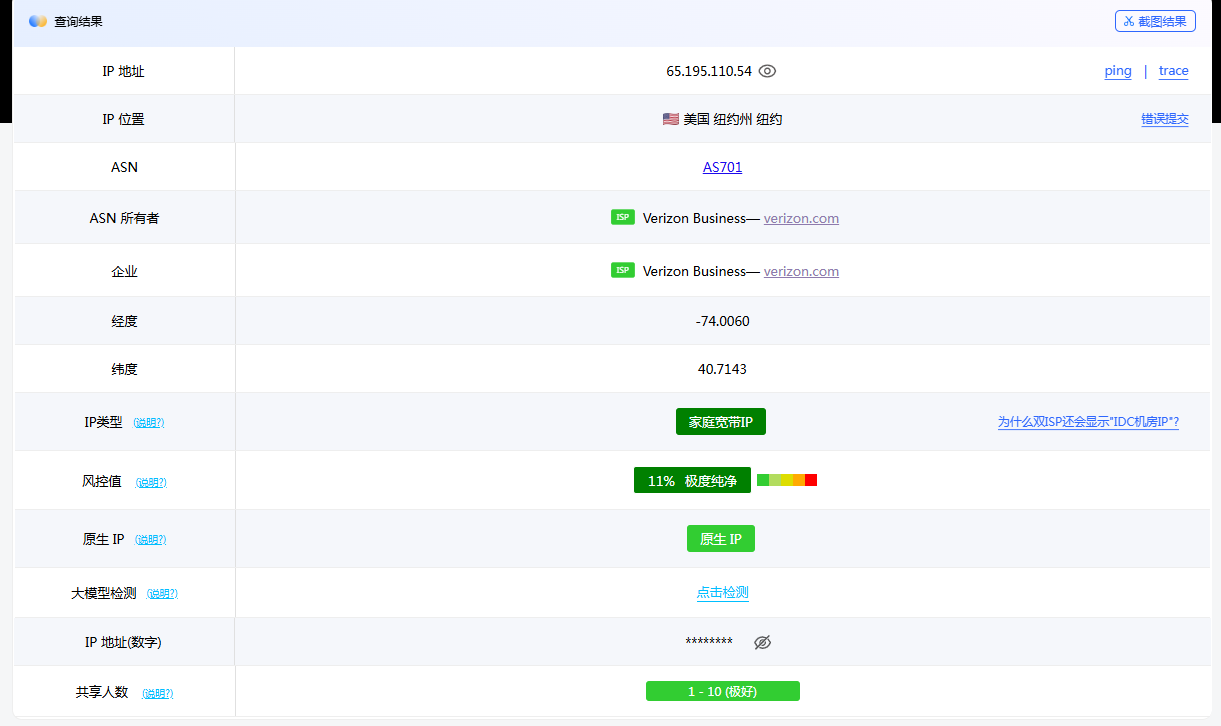Click the US flag icon in IP 位置
The height and width of the screenshot is (726, 1221).
click(x=670, y=119)
